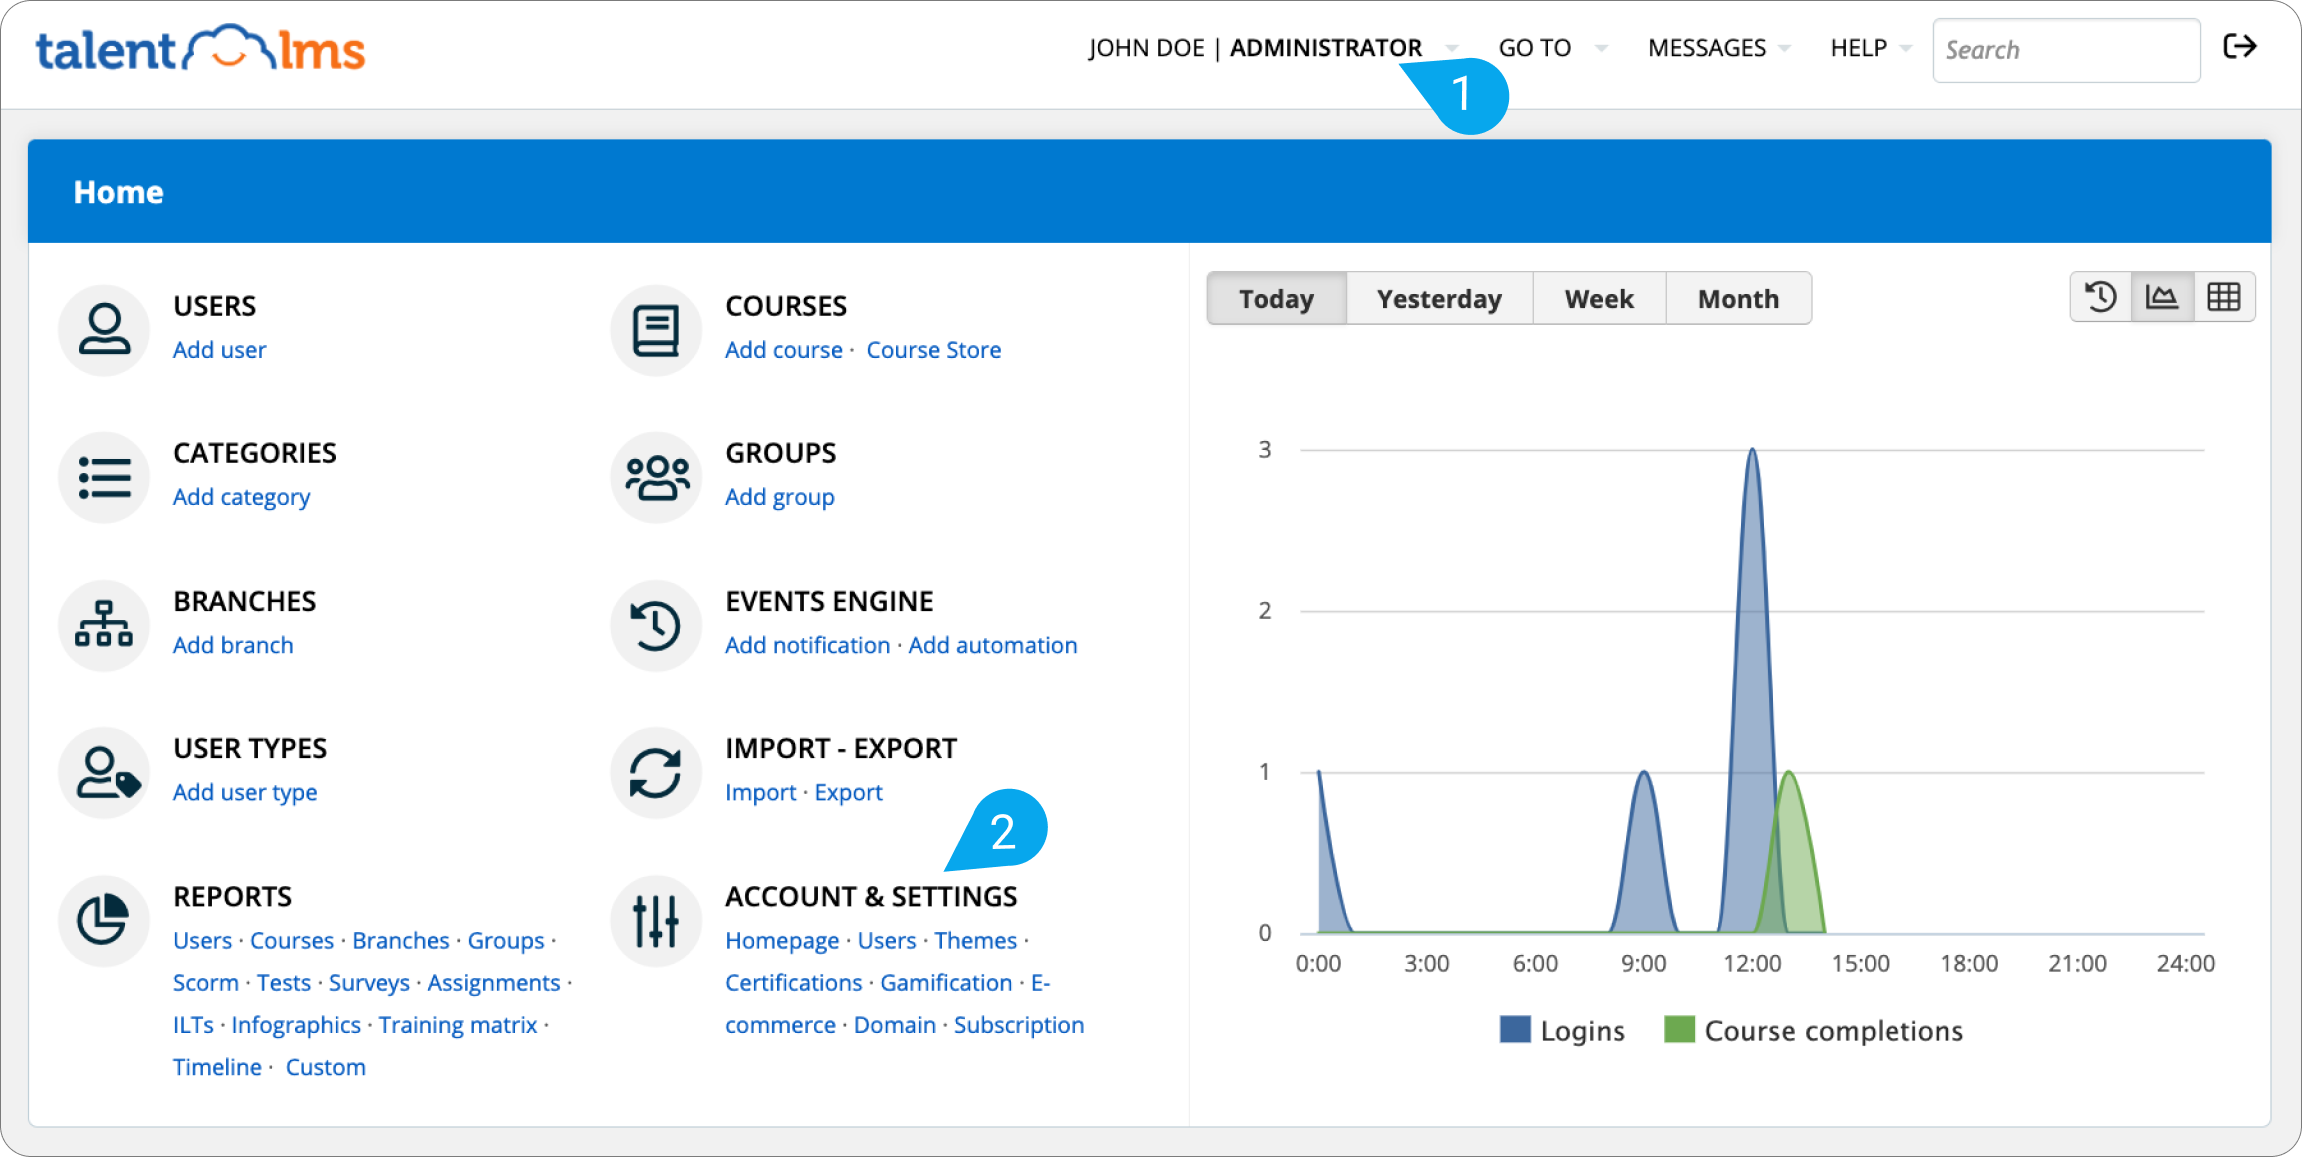Open the Assignments report link

tap(494, 983)
